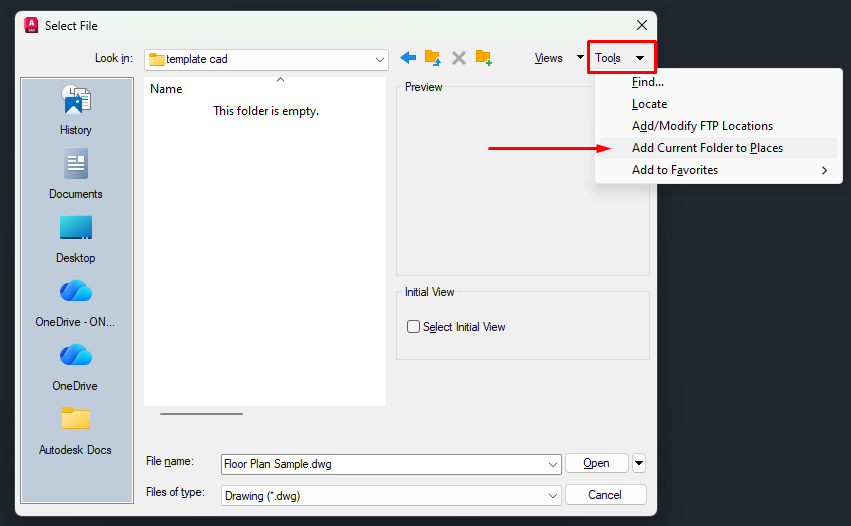Click the Back arrow icon
This screenshot has height=526, width=851.
[x=408, y=58]
